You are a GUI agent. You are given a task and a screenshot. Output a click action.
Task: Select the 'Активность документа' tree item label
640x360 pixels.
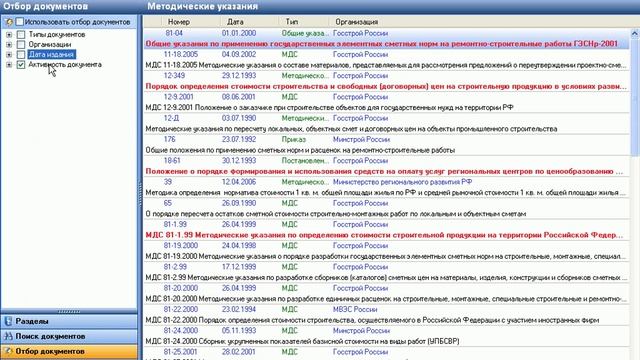pos(65,64)
